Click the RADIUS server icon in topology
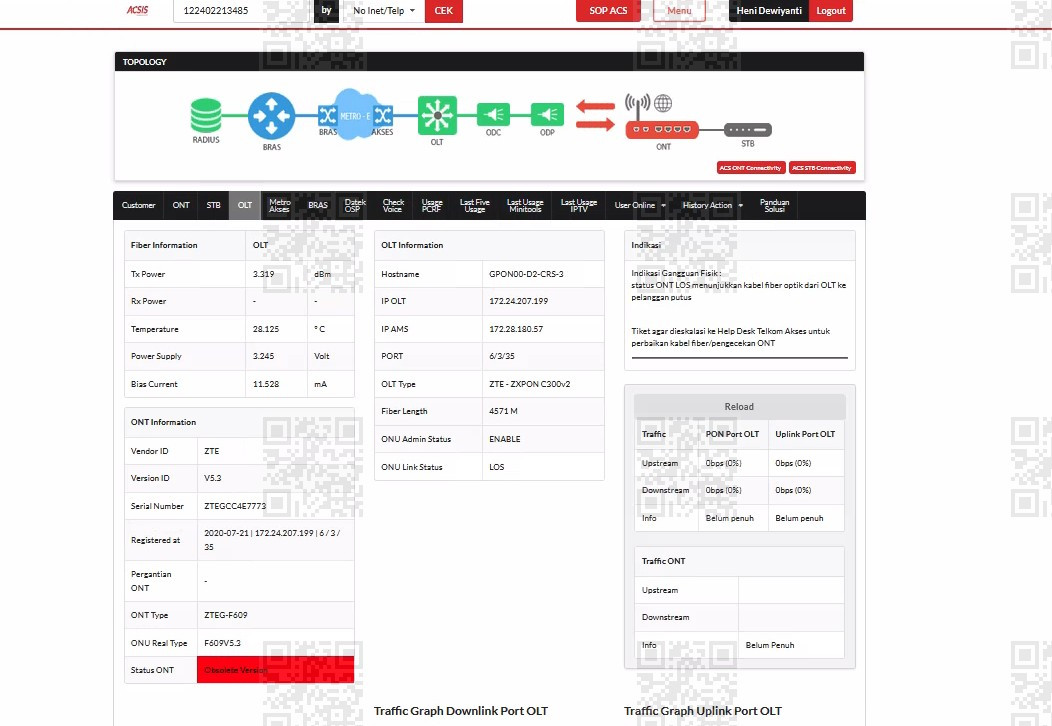Image resolution: width=1052 pixels, height=726 pixels. coord(206,115)
